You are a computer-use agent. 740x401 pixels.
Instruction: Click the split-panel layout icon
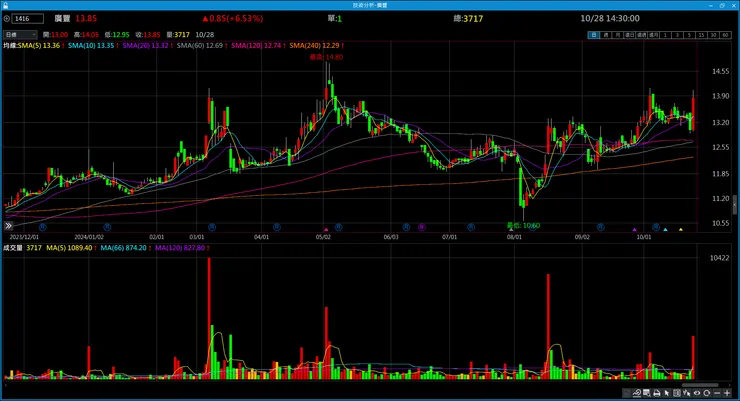pyautogui.click(x=677, y=393)
